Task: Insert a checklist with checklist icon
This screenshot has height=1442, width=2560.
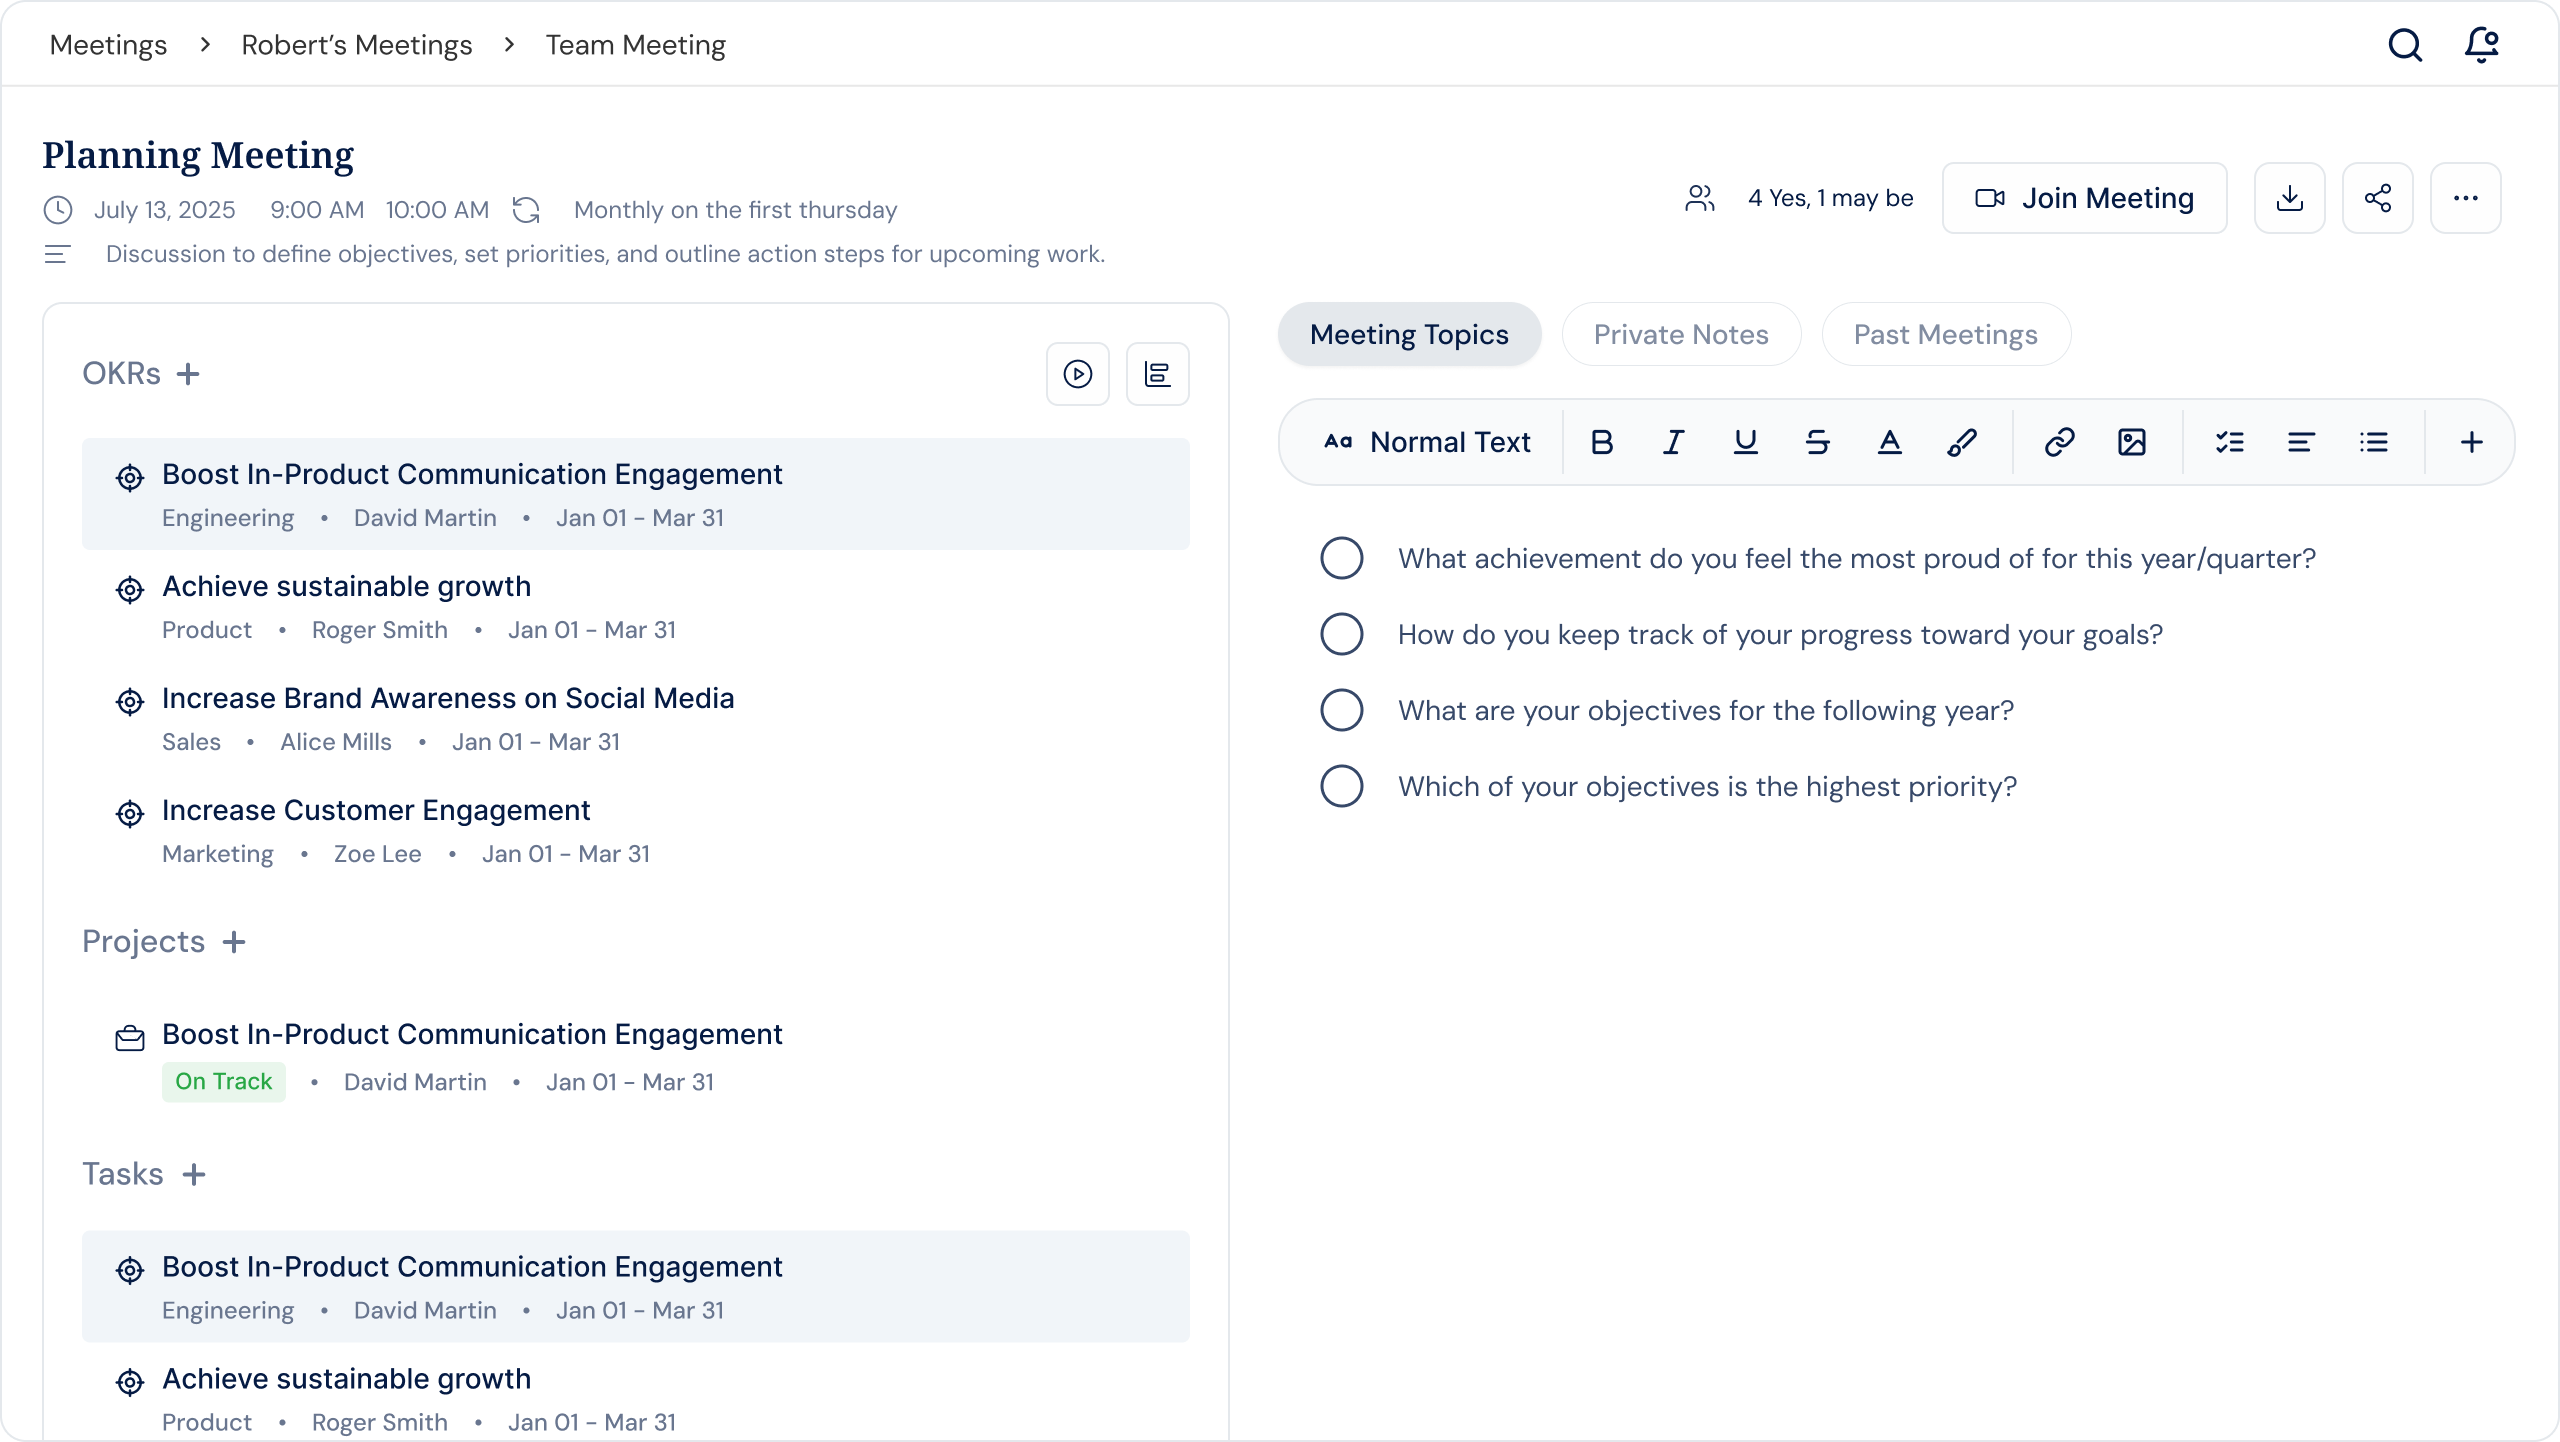Action: pyautogui.click(x=2229, y=442)
